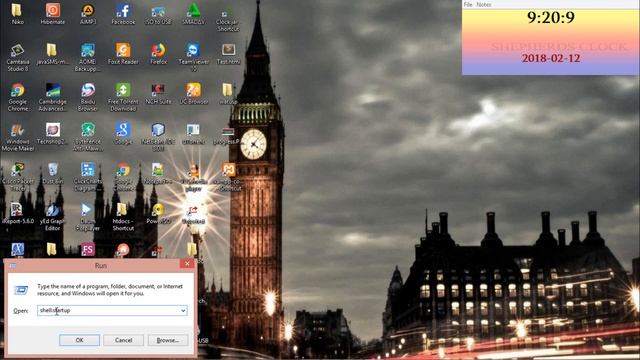Open the pink FS desktop icon
Image resolution: width=640 pixels, height=360 pixels.
[x=88, y=249]
